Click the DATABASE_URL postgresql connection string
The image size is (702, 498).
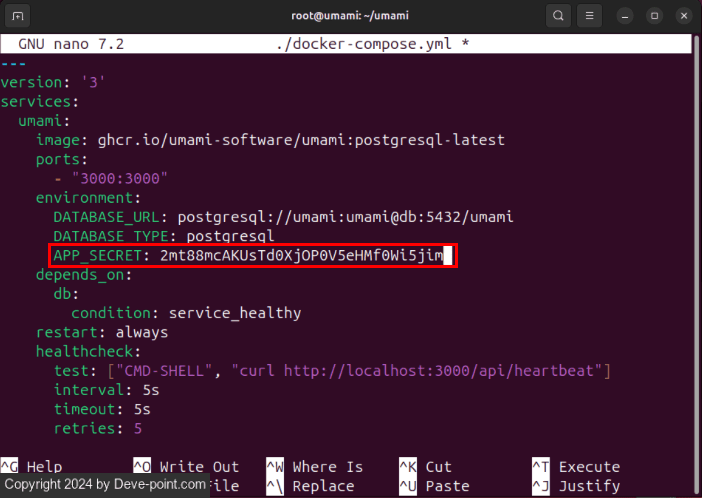click(346, 216)
